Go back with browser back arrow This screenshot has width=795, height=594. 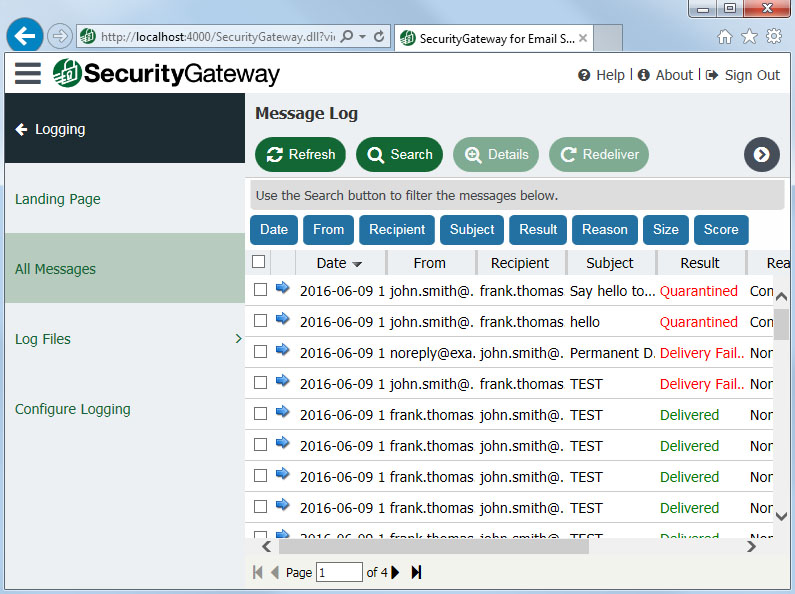click(x=24, y=35)
